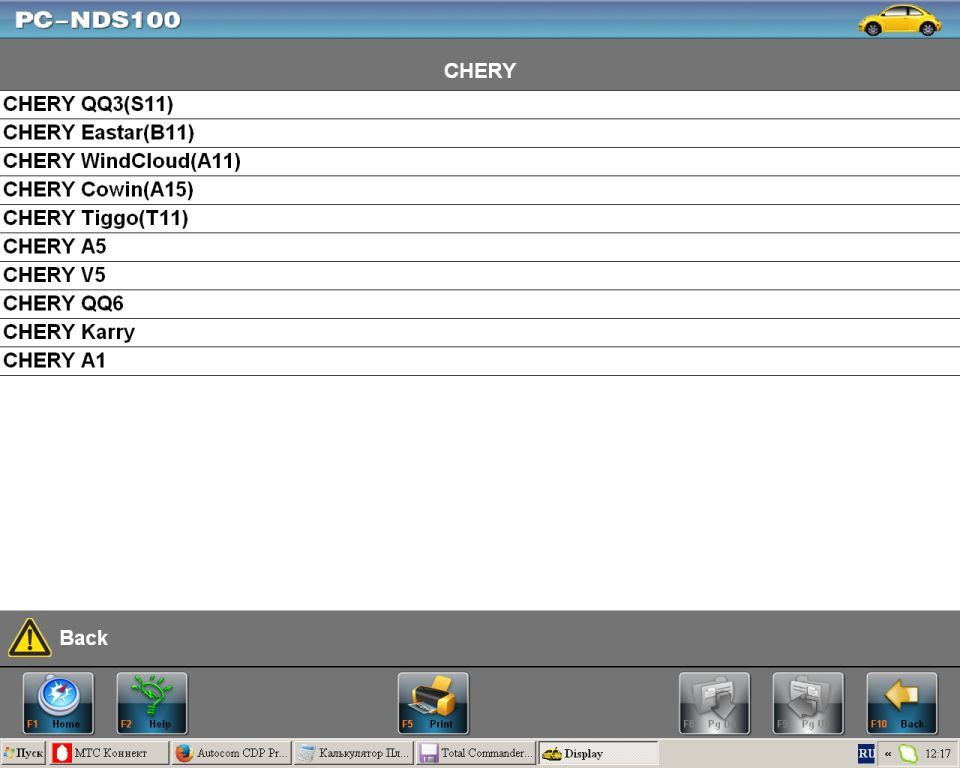Switch to Autocom CDP Pr... taskbar item
Screen dimensions: 960x768
pyautogui.click(x=231, y=753)
